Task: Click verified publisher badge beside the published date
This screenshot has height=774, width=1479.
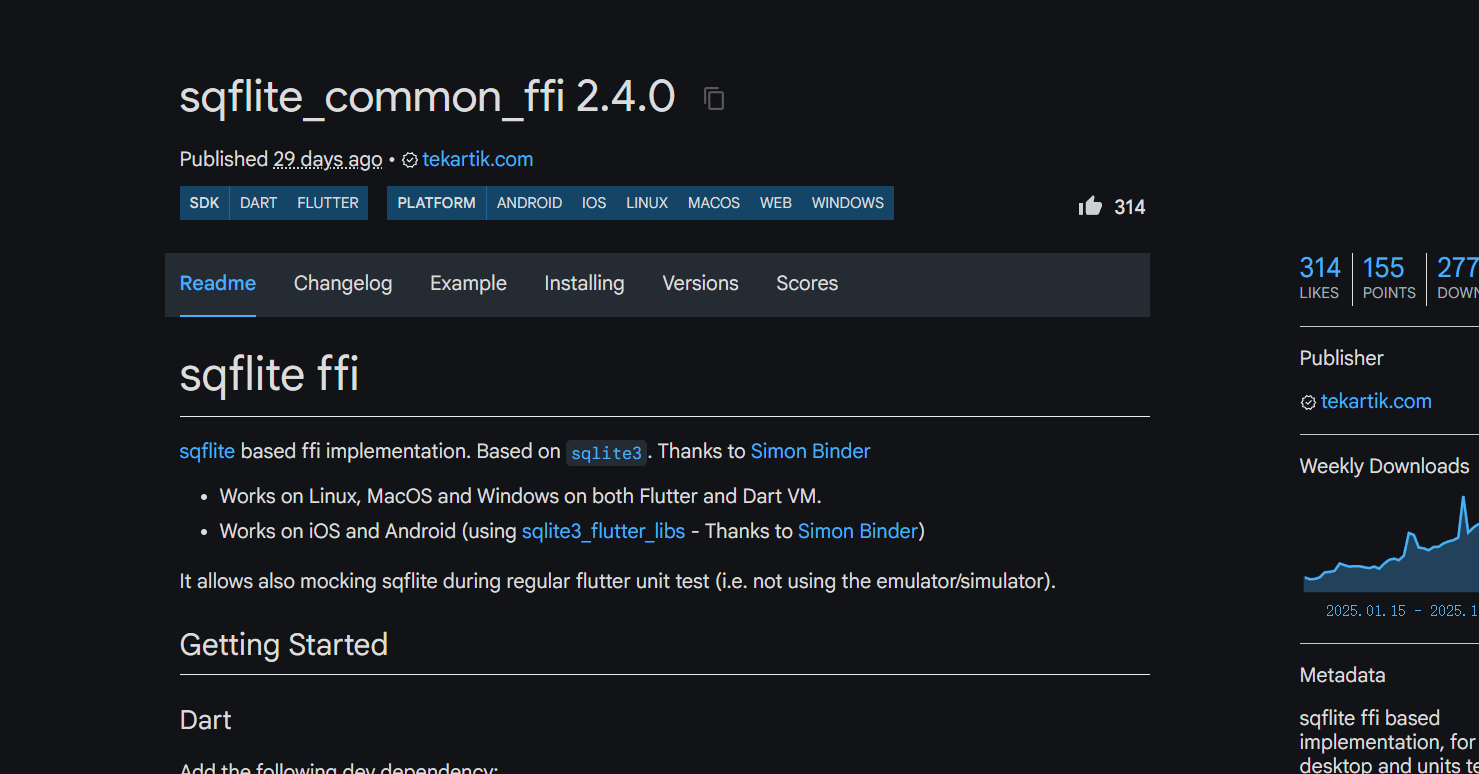Action: click(x=410, y=160)
